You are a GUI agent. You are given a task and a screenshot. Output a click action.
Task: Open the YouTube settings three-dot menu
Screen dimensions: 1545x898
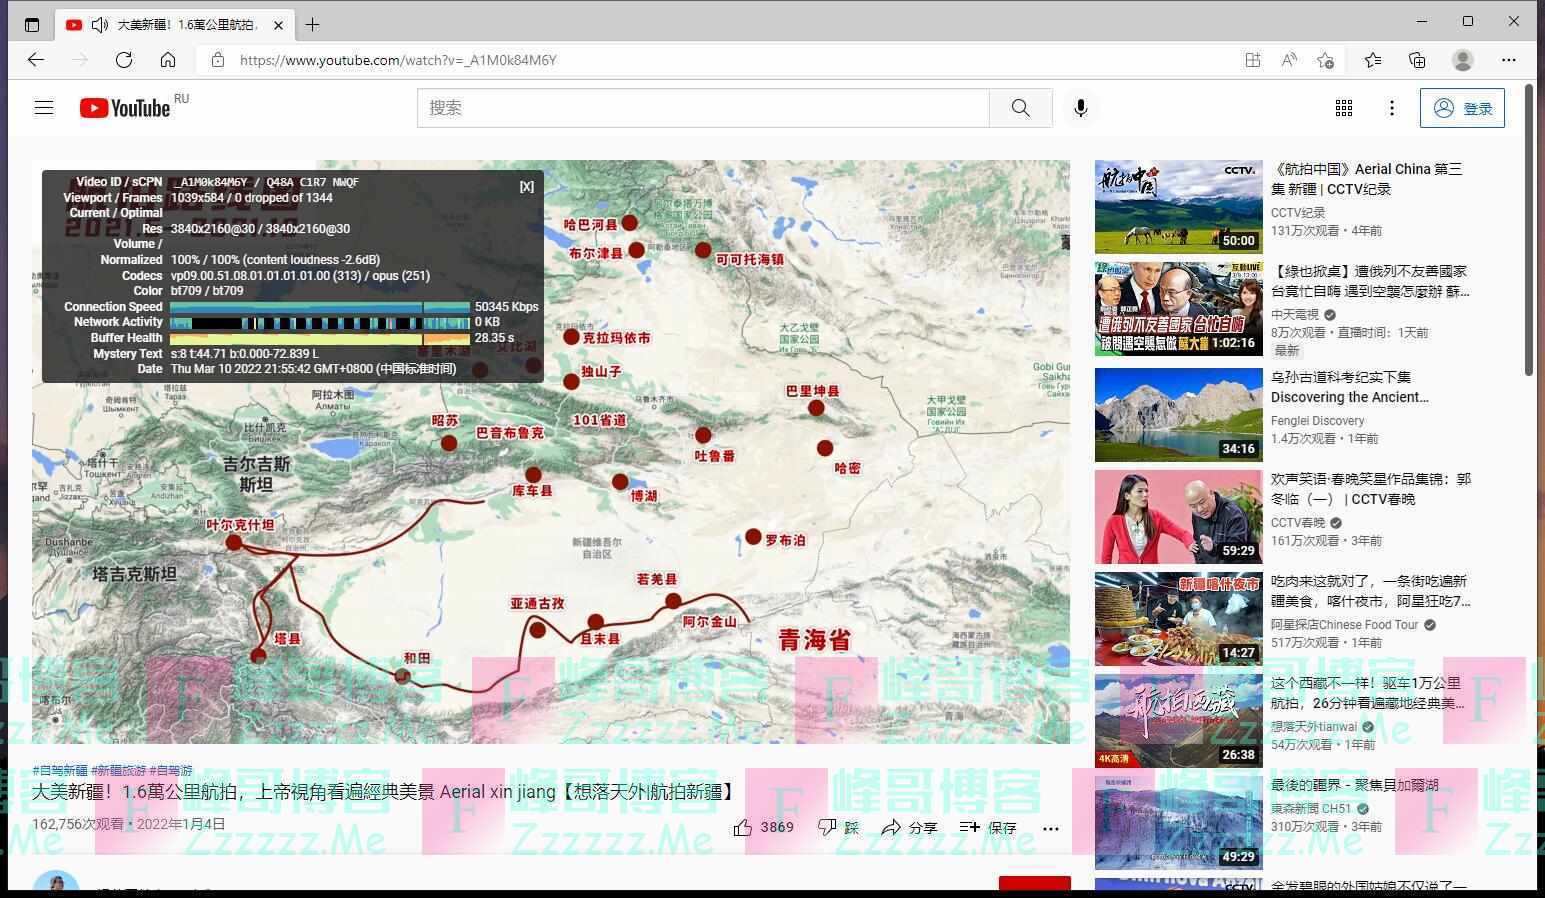point(1391,108)
